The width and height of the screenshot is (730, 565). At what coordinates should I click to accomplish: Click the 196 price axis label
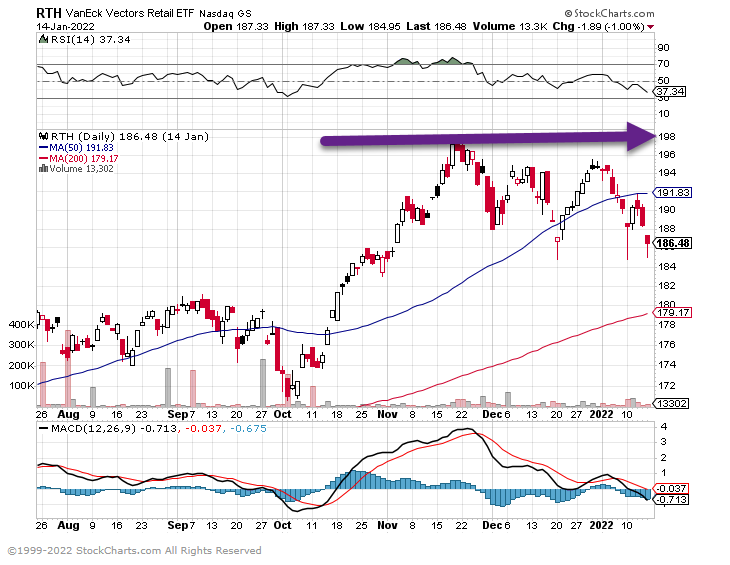[x=666, y=155]
